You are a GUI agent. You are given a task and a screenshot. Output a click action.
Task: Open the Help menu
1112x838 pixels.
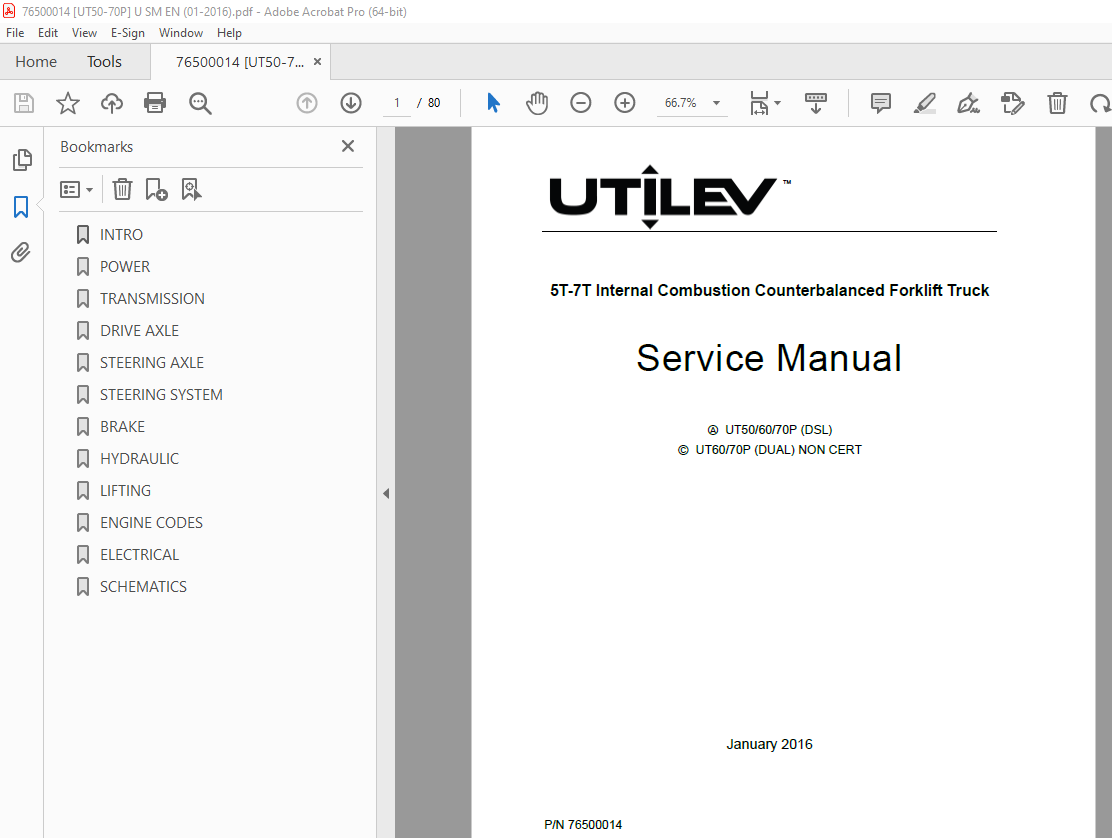click(x=229, y=33)
